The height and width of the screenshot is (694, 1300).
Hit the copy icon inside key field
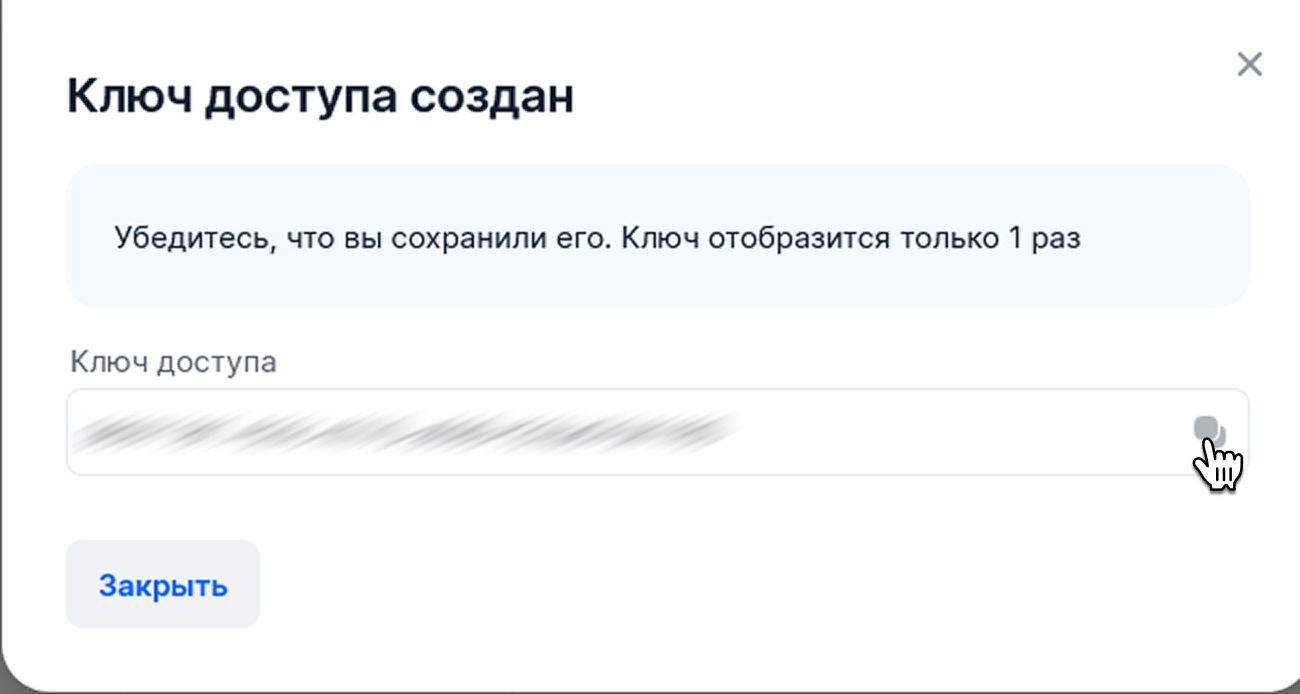click(x=1209, y=431)
